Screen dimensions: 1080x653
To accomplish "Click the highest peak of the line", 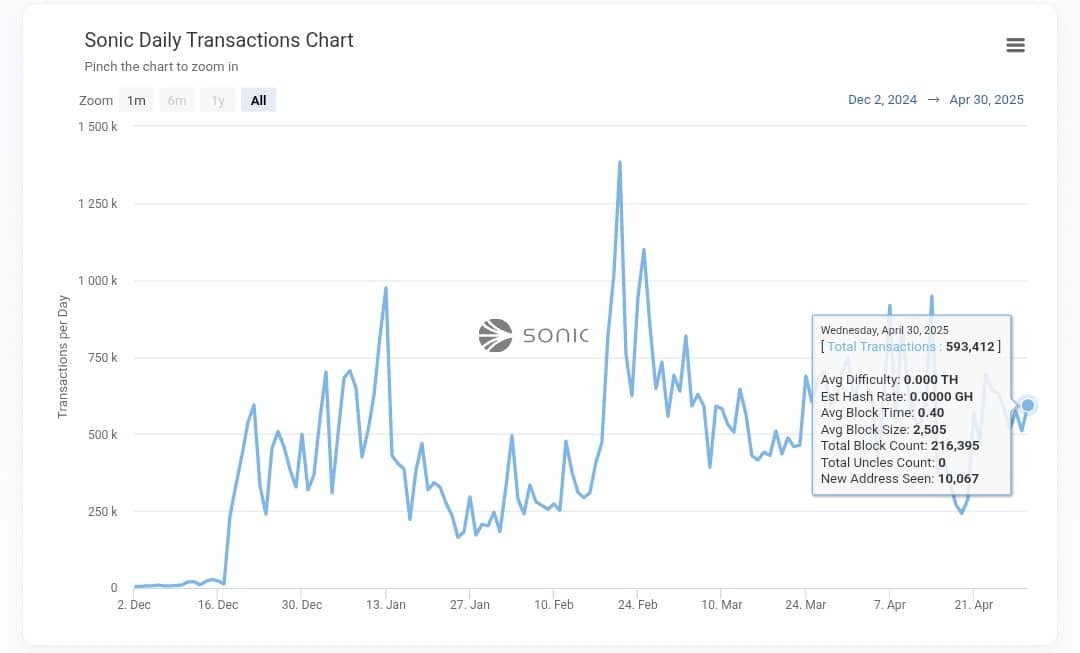I will 620,162.
